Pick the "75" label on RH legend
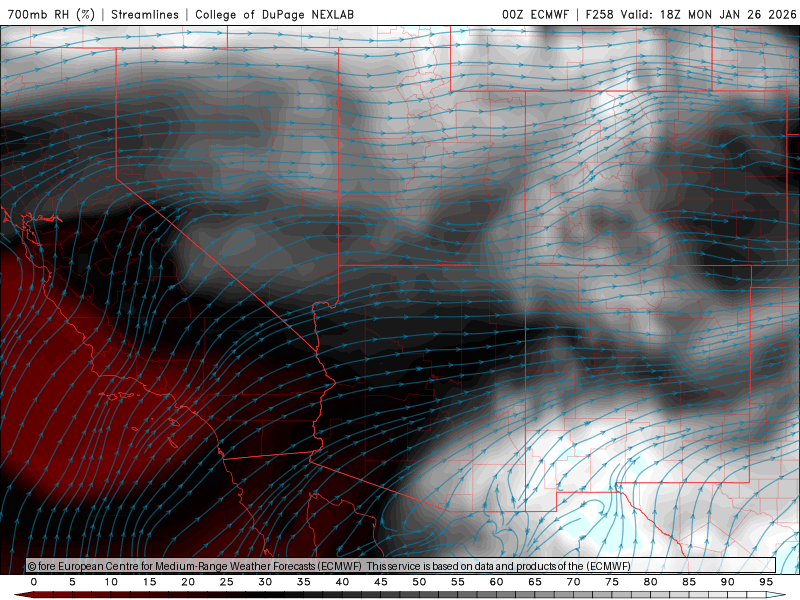 point(612,582)
